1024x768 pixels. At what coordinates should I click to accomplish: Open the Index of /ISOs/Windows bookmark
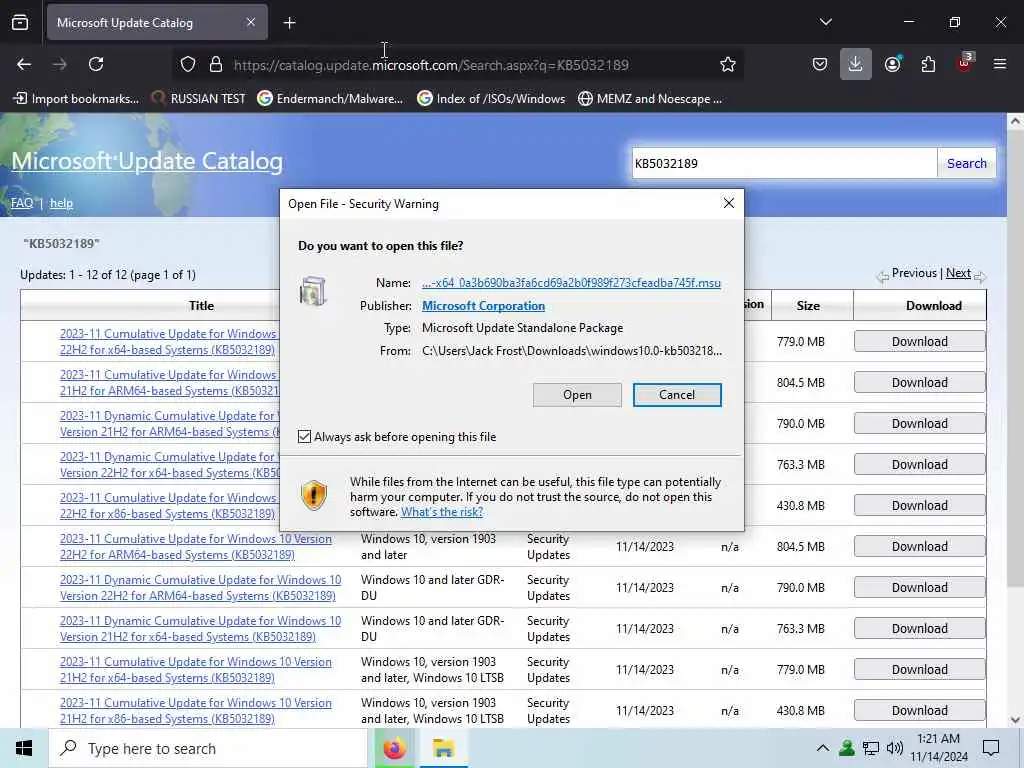tap(491, 99)
